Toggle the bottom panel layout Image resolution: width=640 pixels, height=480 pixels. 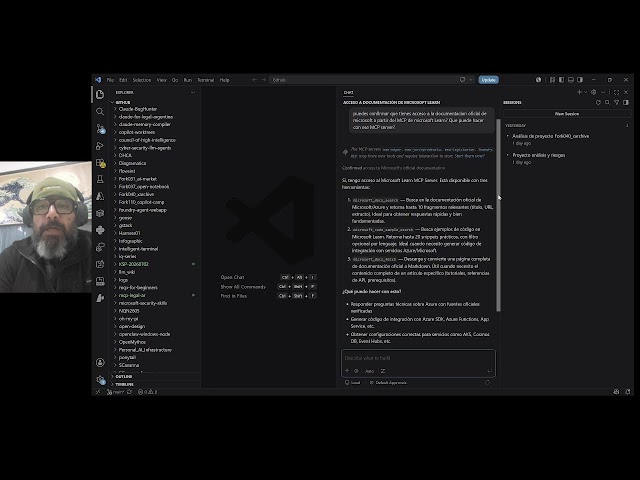click(x=571, y=80)
